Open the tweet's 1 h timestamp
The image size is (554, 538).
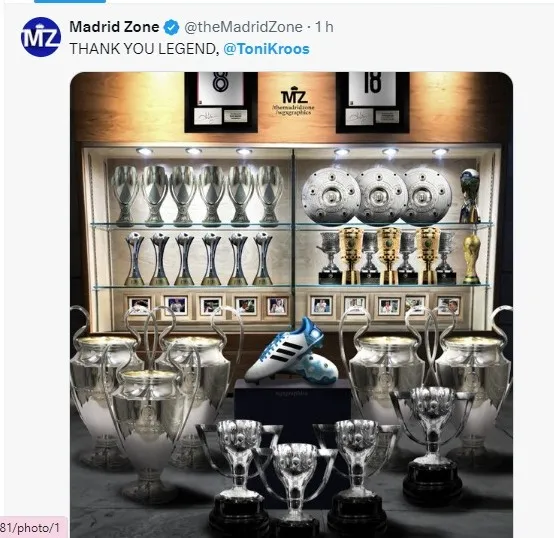pos(324,27)
